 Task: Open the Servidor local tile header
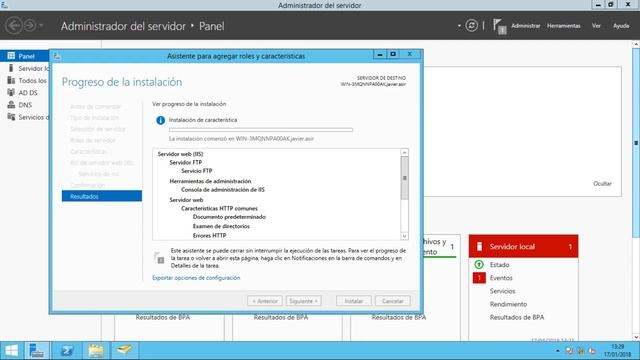tap(523, 247)
